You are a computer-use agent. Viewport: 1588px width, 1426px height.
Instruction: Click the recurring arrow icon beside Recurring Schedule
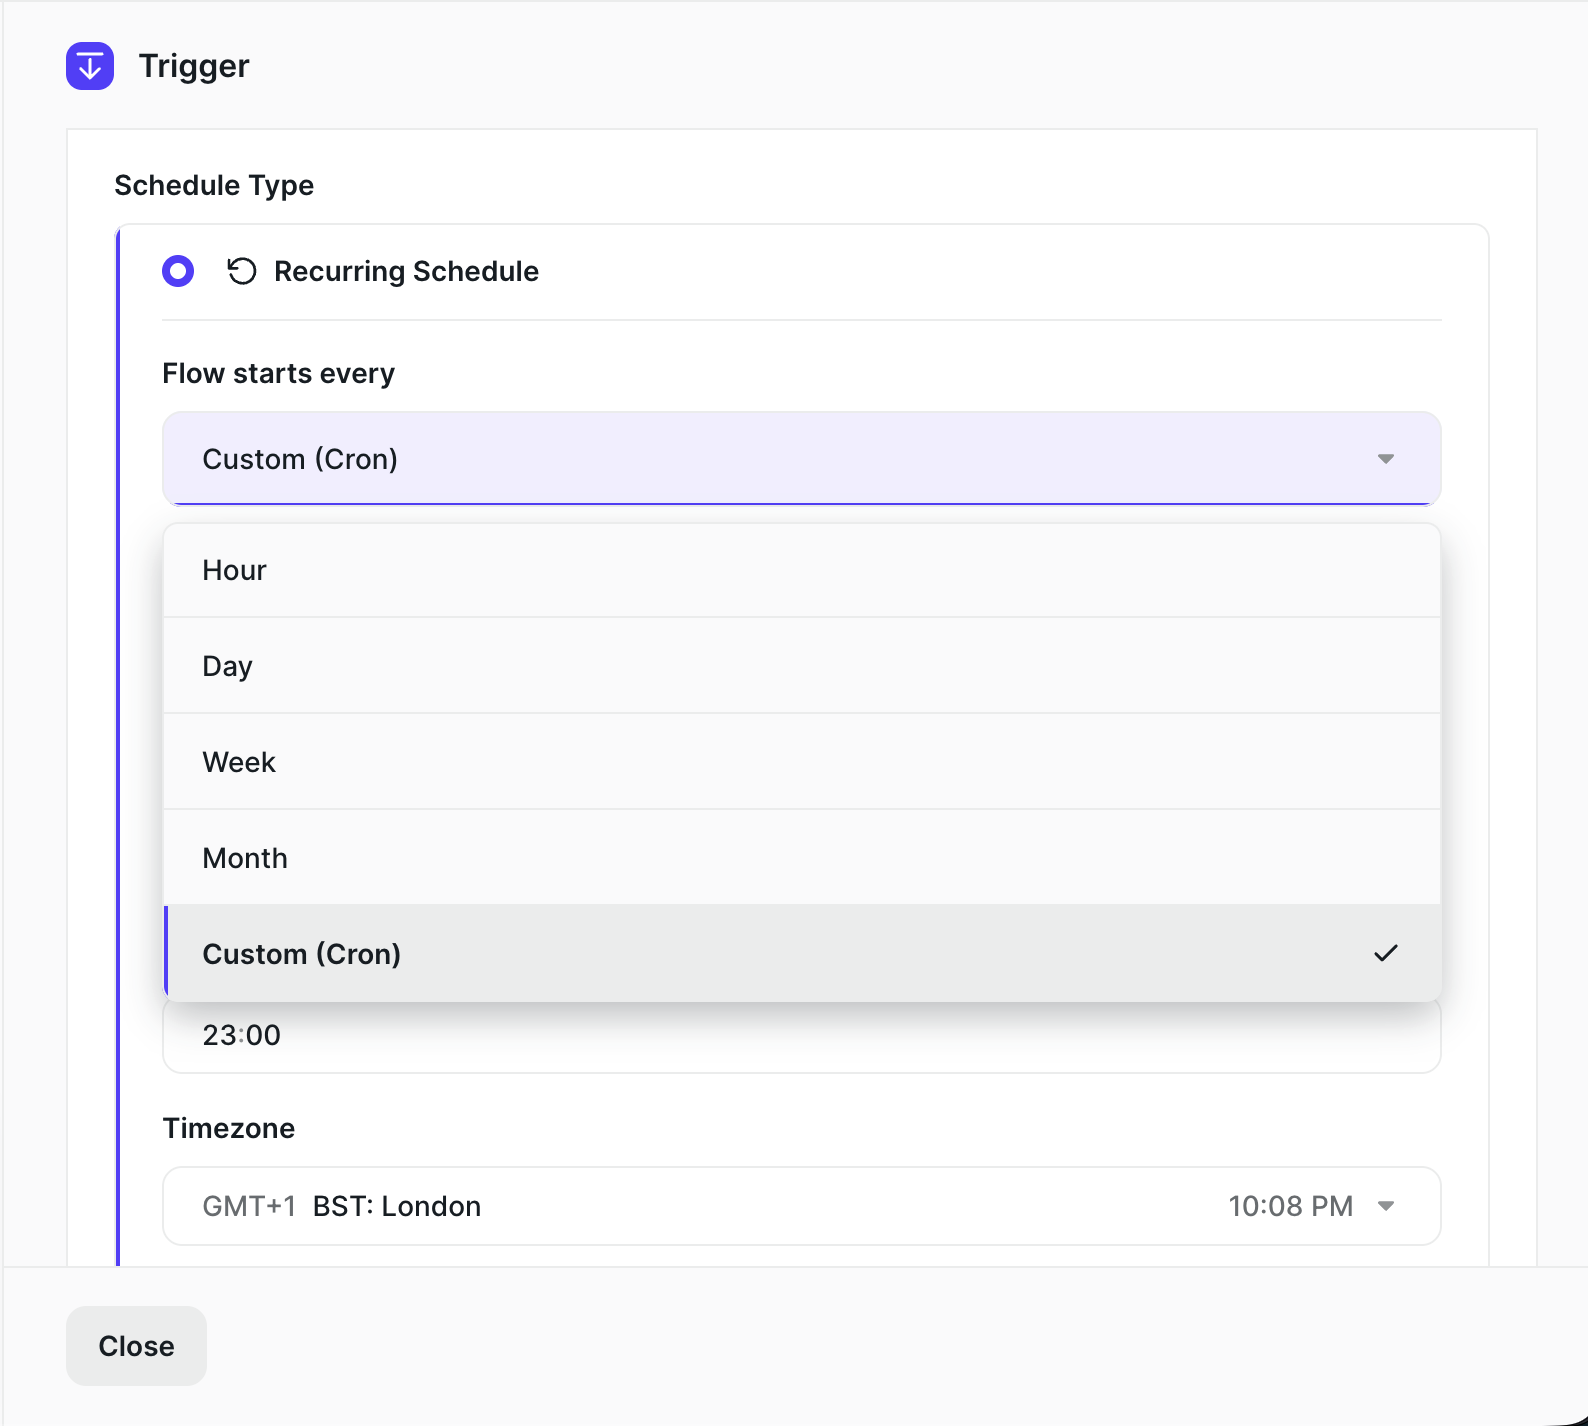[x=242, y=271]
